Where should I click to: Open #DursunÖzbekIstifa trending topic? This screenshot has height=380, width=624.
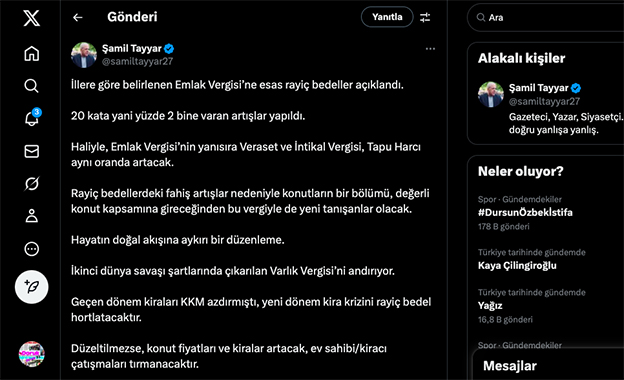525,212
